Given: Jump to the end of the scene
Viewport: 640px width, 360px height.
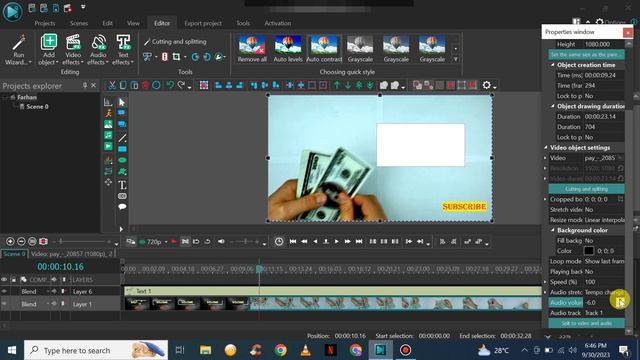Looking at the screenshot, I should coord(359,242).
